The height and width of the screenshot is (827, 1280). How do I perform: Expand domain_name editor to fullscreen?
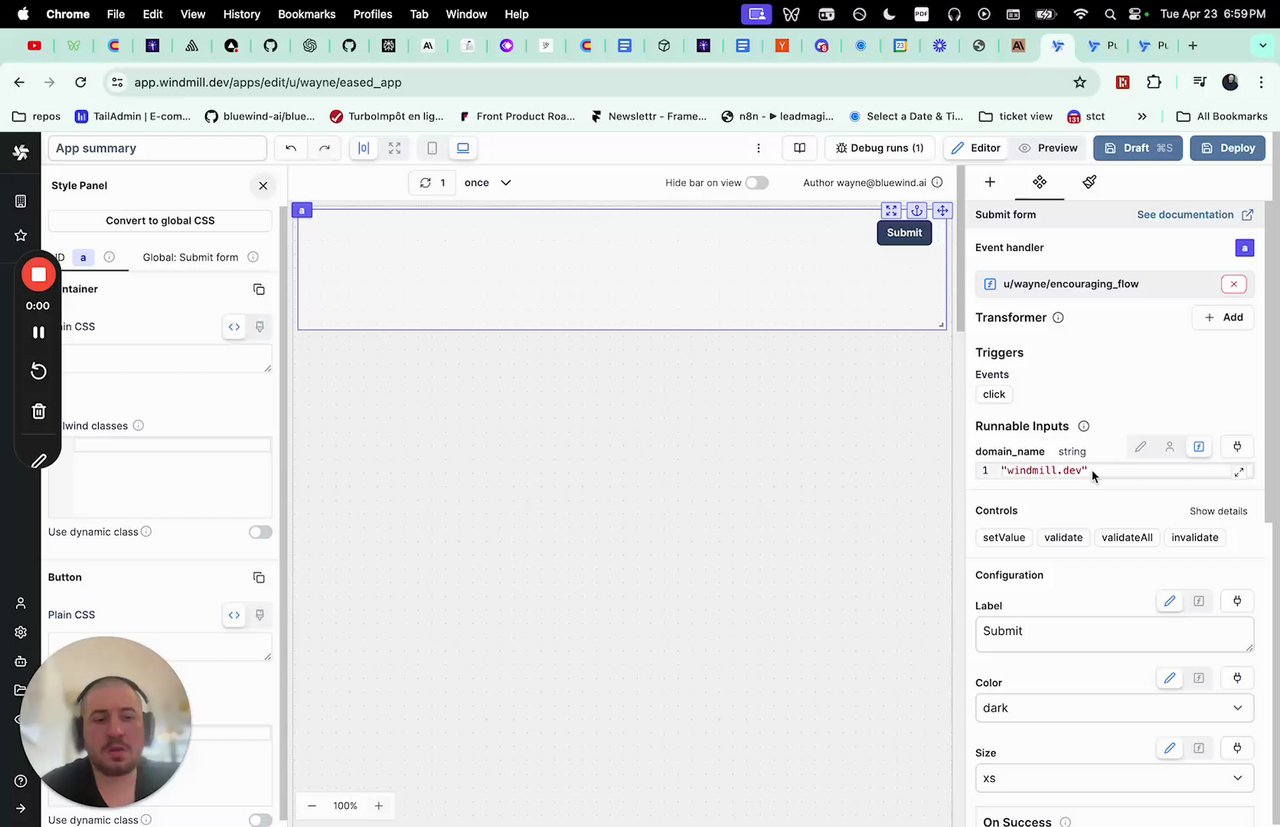pyautogui.click(x=1239, y=471)
